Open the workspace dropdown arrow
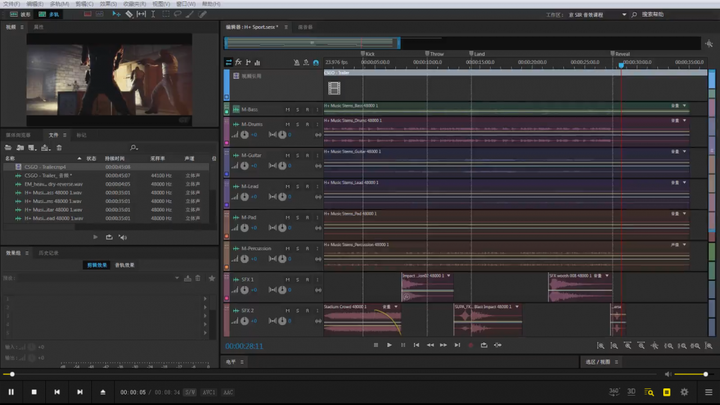This screenshot has height=405, width=720. 624,15
